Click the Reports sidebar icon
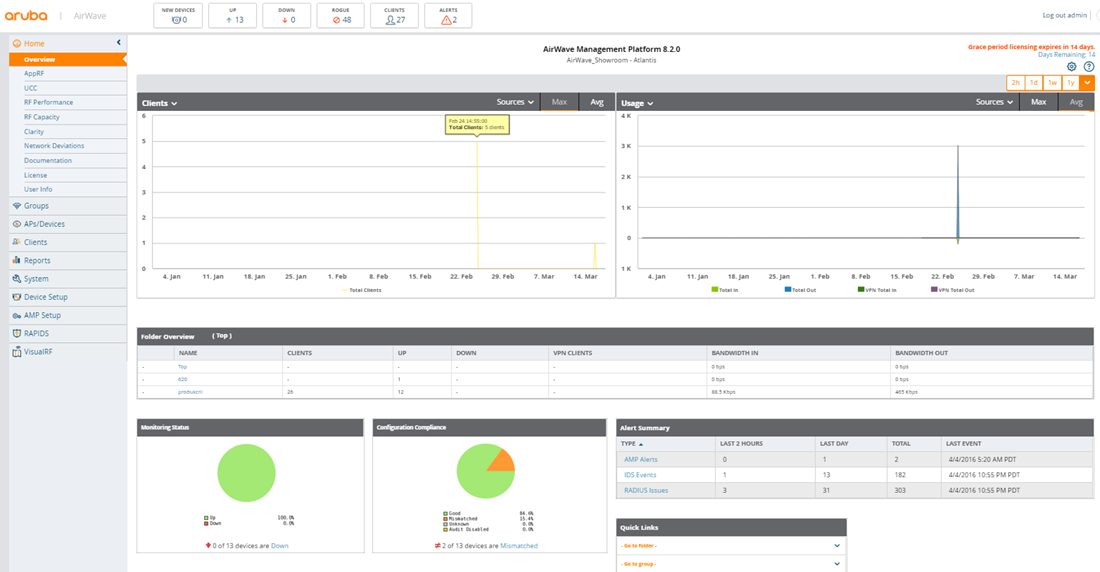Screen dimensions: 1100x572 (x=17, y=260)
